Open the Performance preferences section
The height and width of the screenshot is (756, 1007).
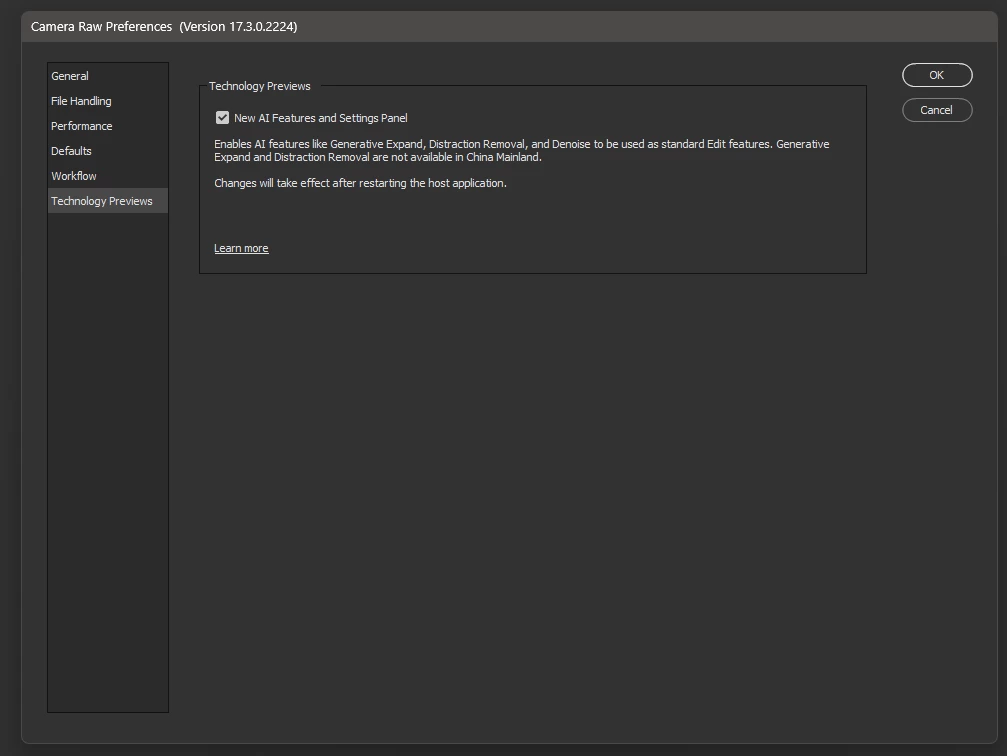(x=107, y=126)
